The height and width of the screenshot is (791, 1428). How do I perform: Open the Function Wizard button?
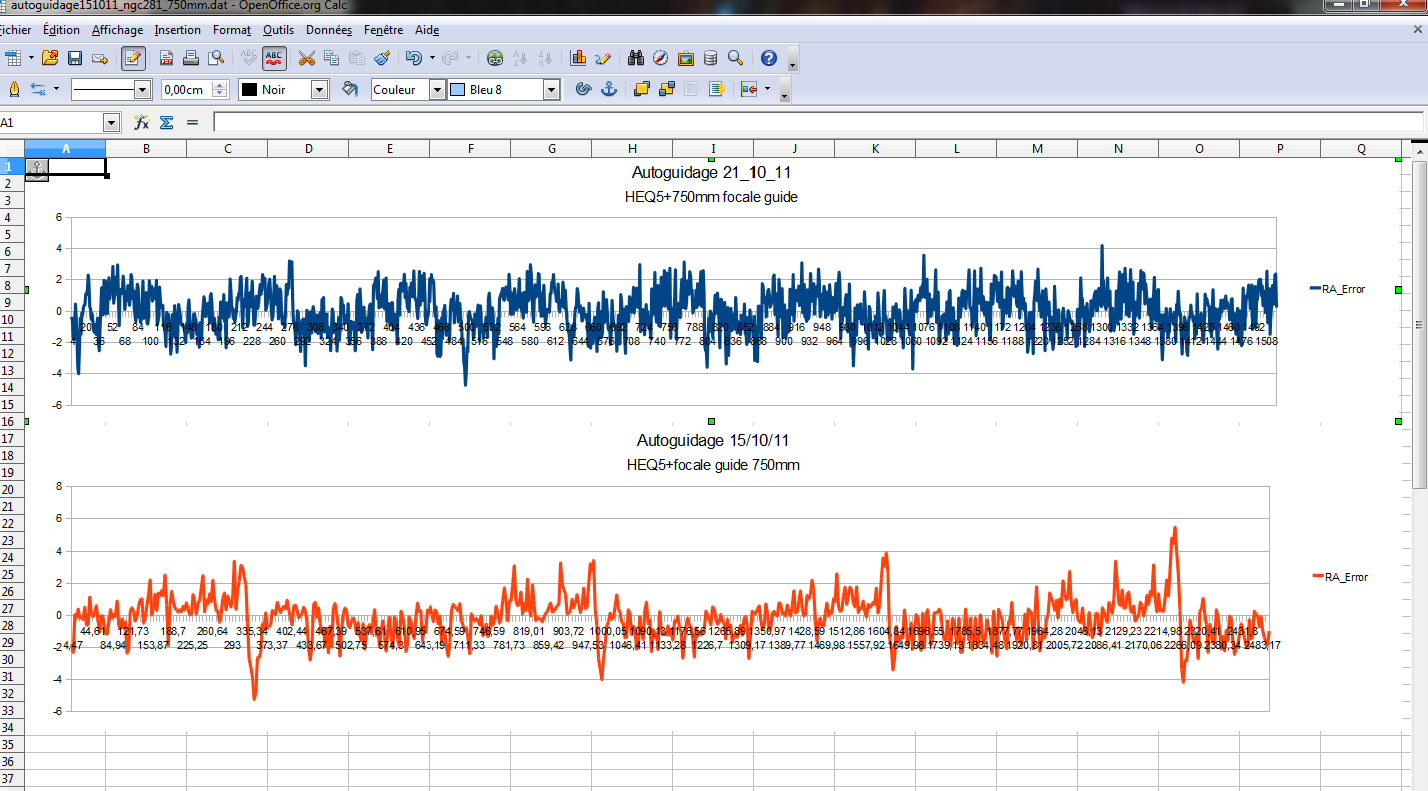coord(141,122)
